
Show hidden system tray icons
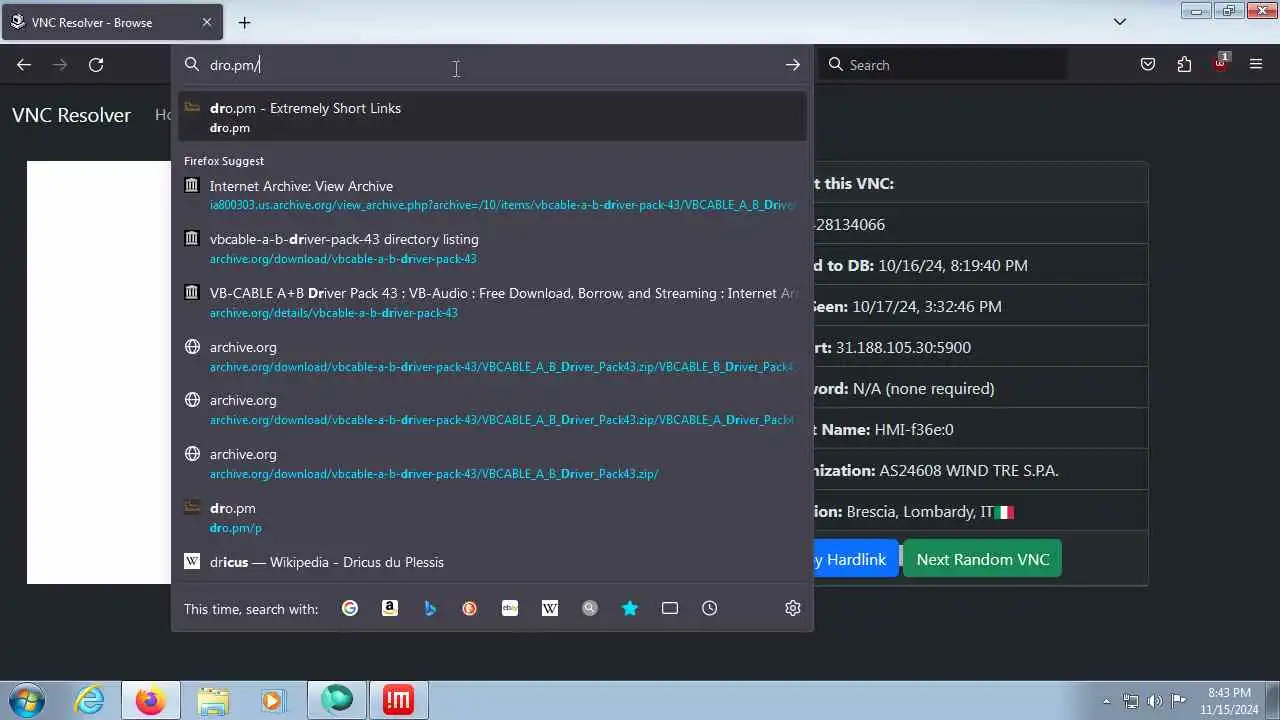(1106, 701)
